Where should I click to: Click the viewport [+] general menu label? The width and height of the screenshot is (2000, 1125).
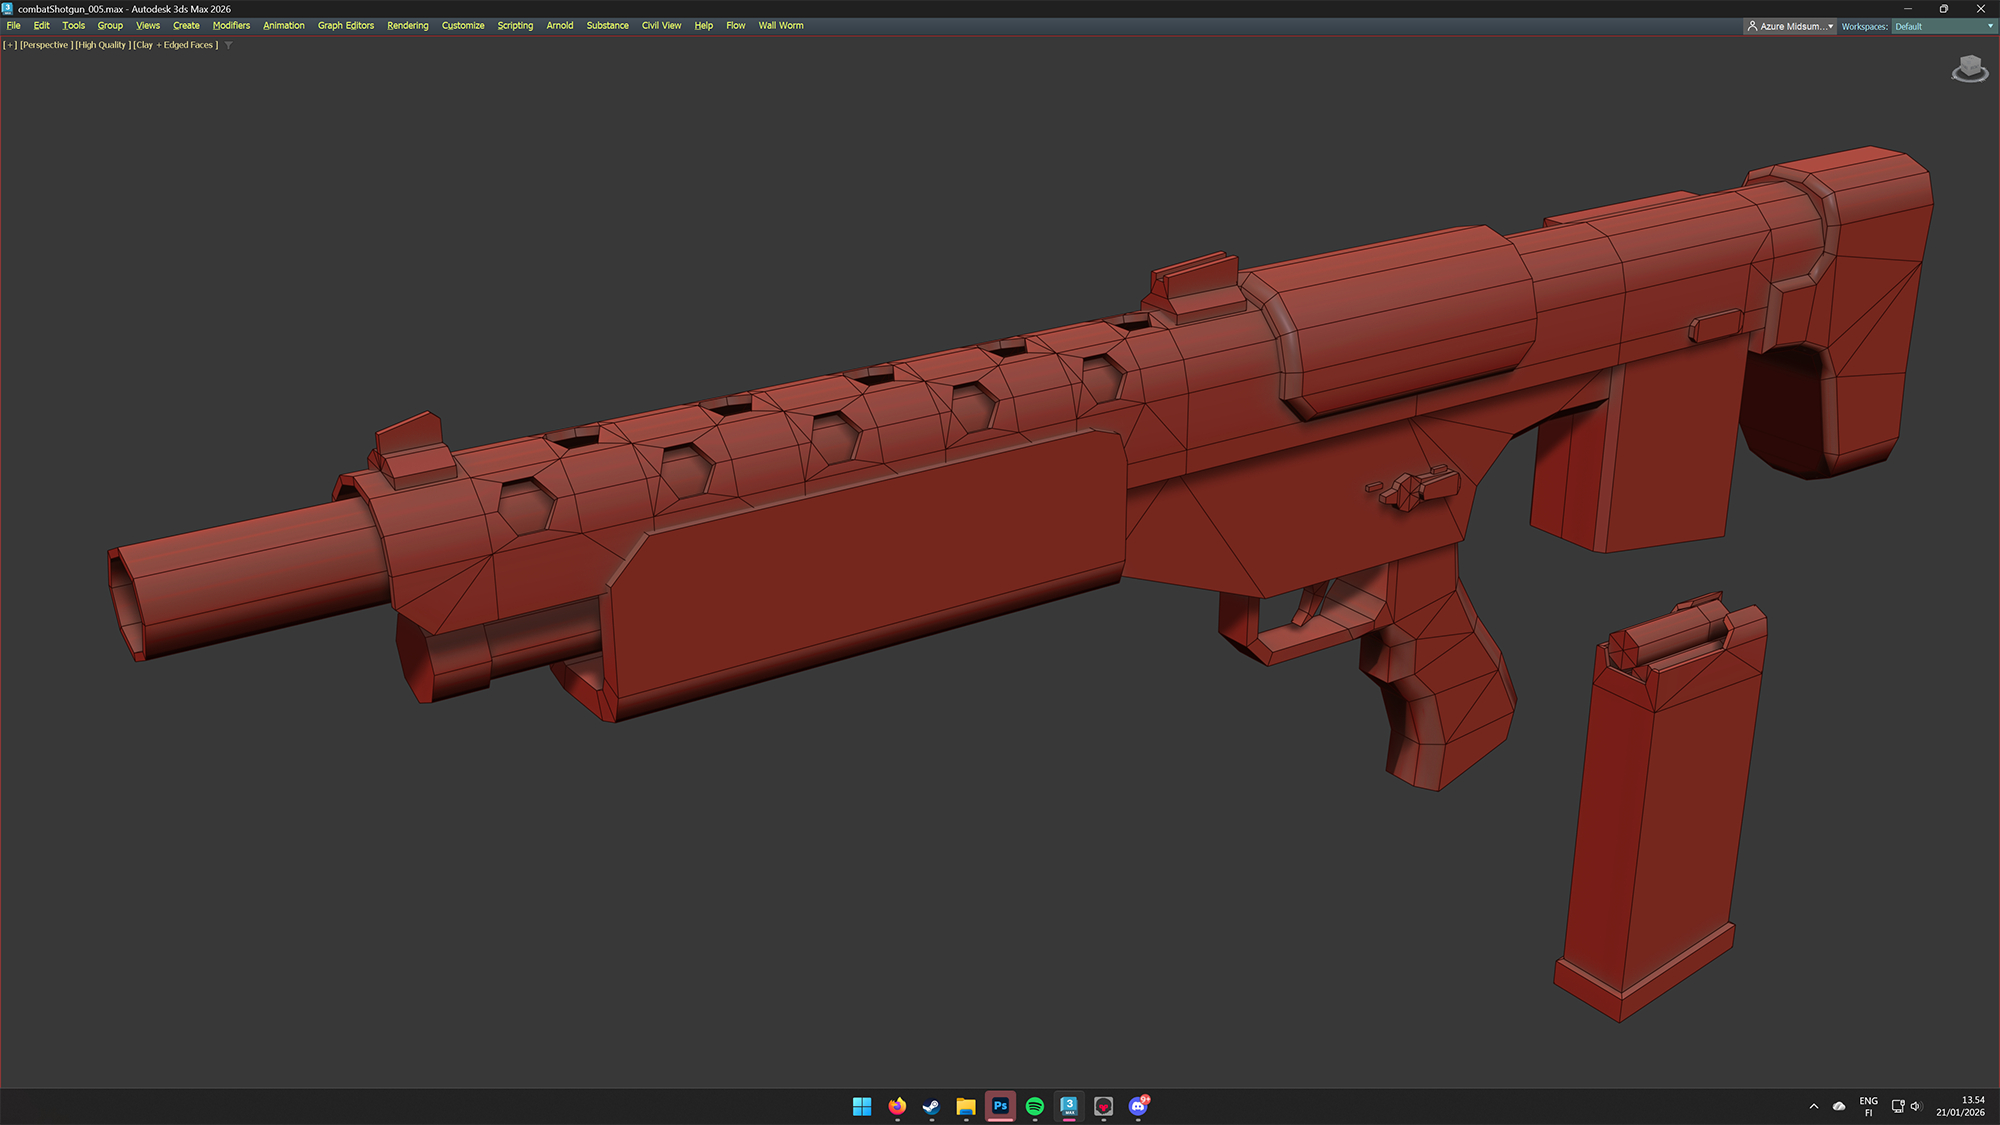click(10, 45)
